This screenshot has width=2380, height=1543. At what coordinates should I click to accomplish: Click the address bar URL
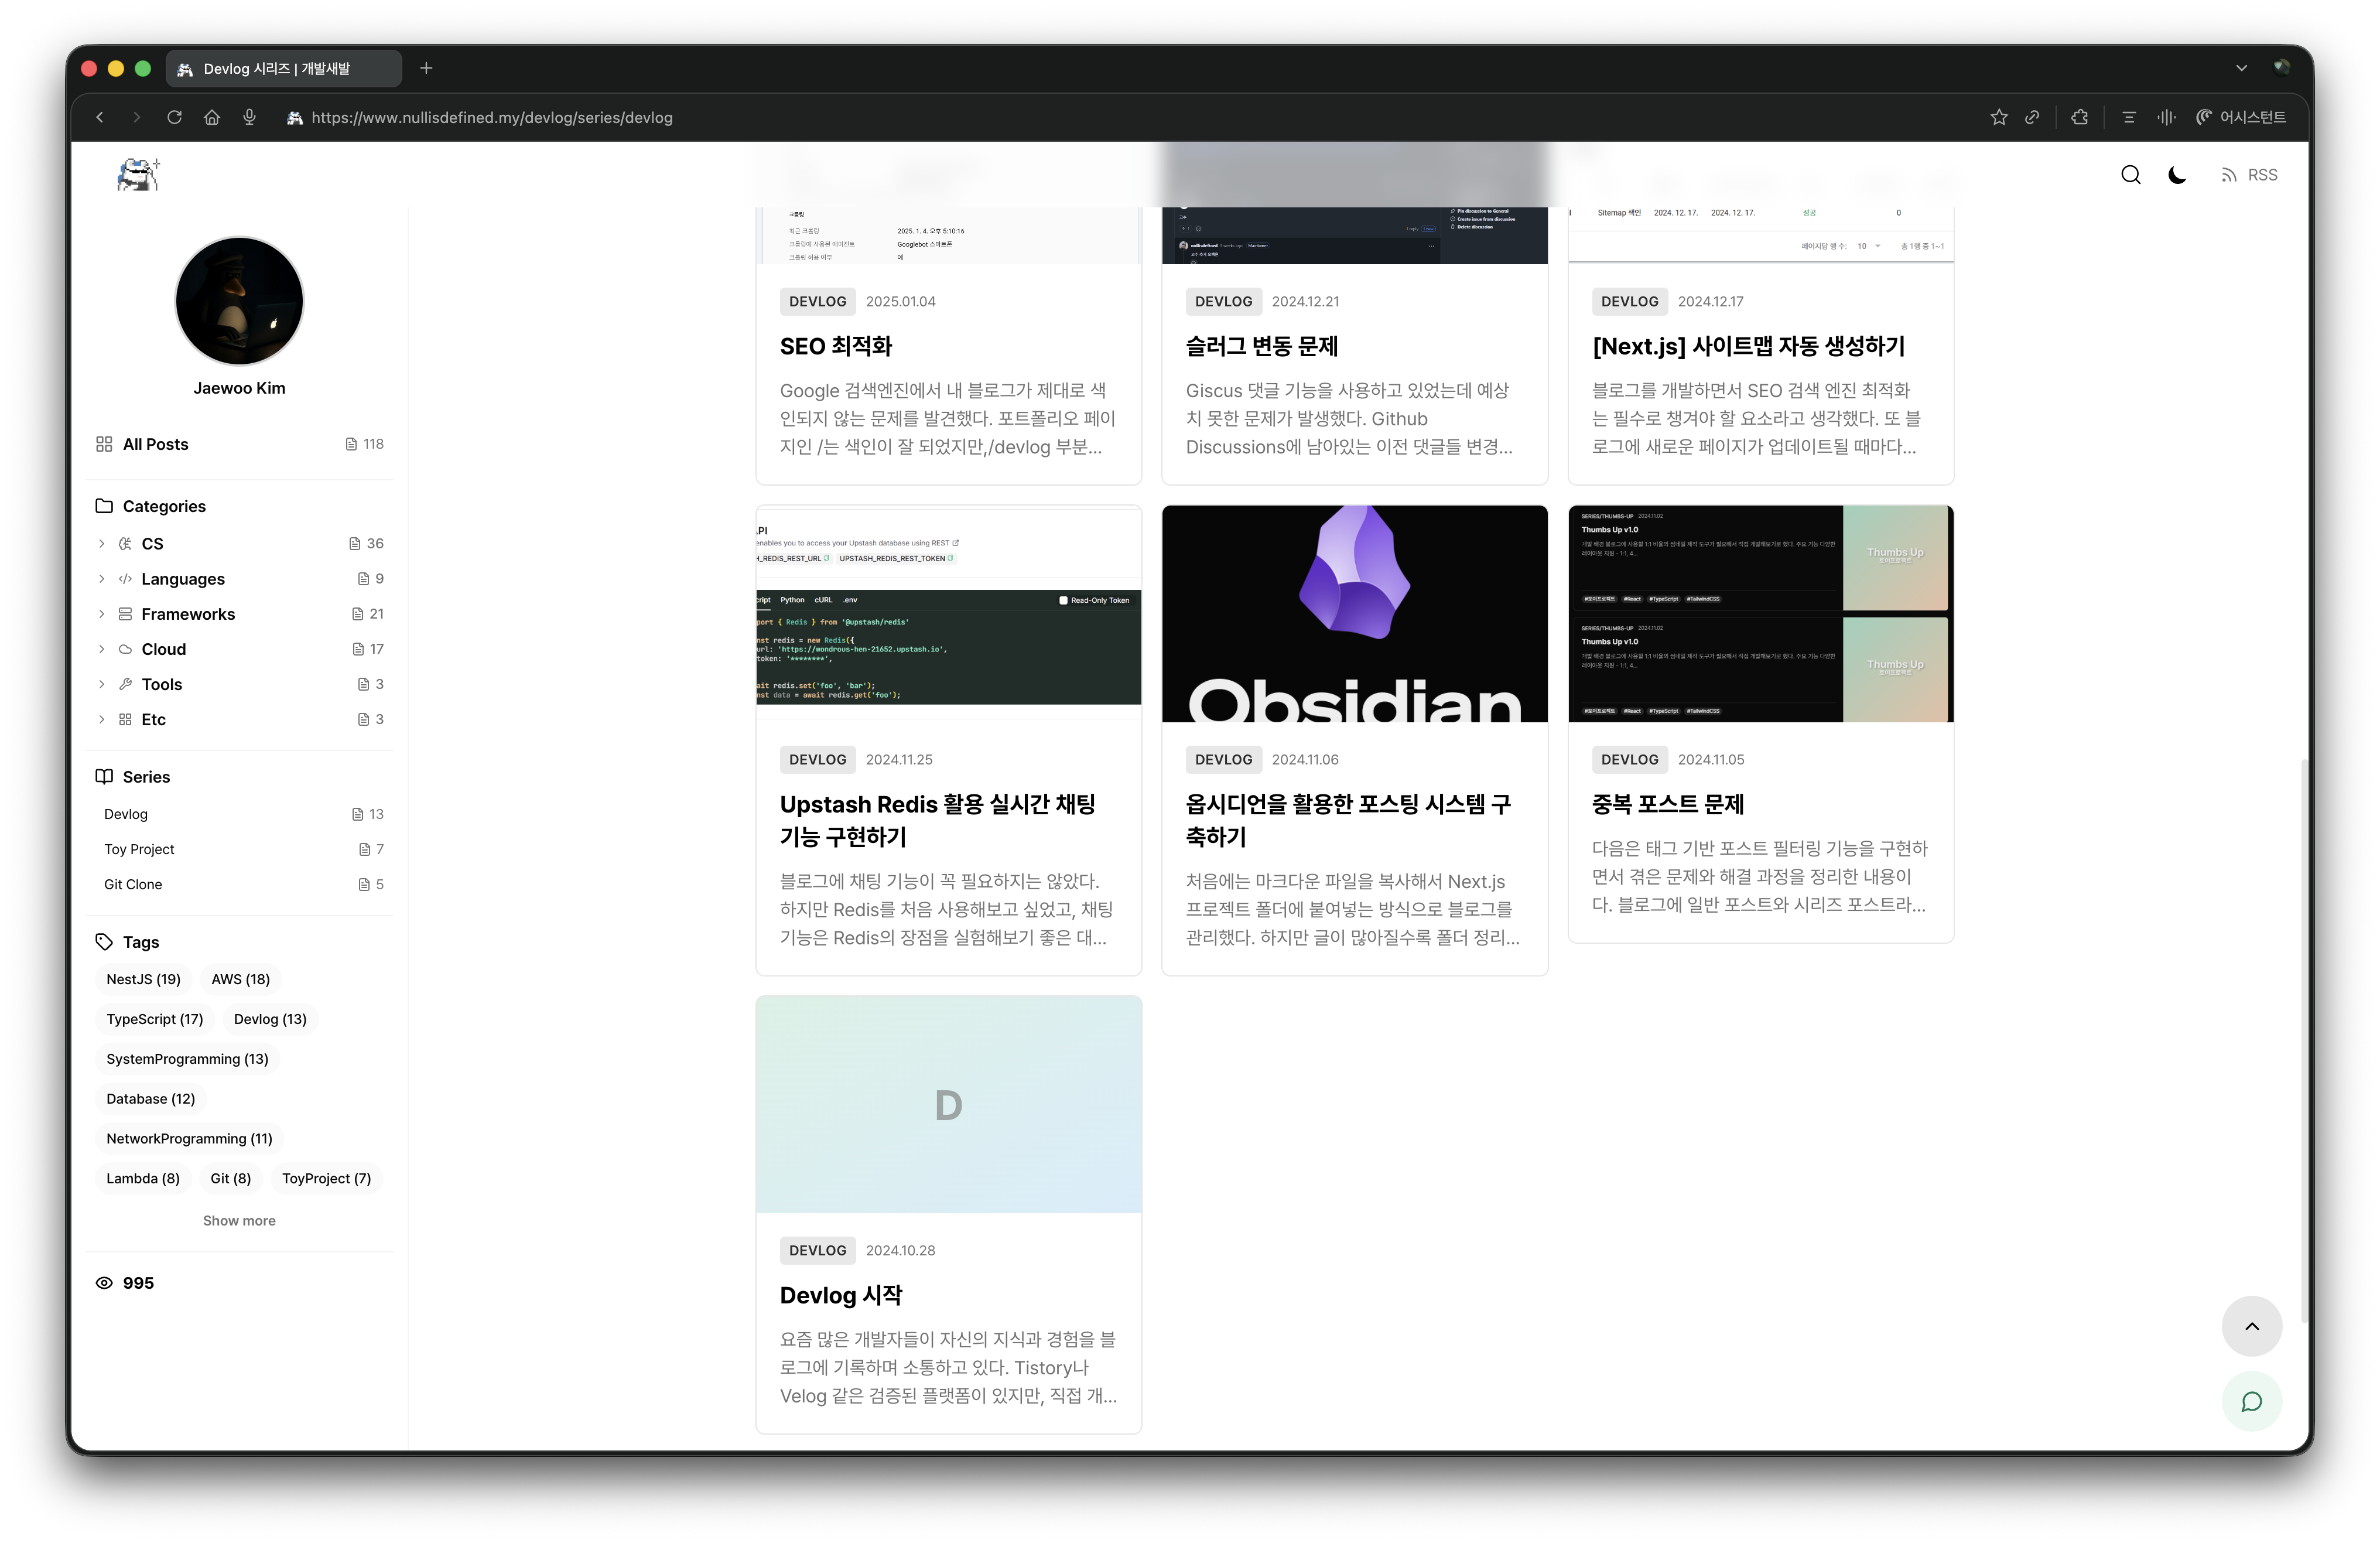pyautogui.click(x=491, y=117)
